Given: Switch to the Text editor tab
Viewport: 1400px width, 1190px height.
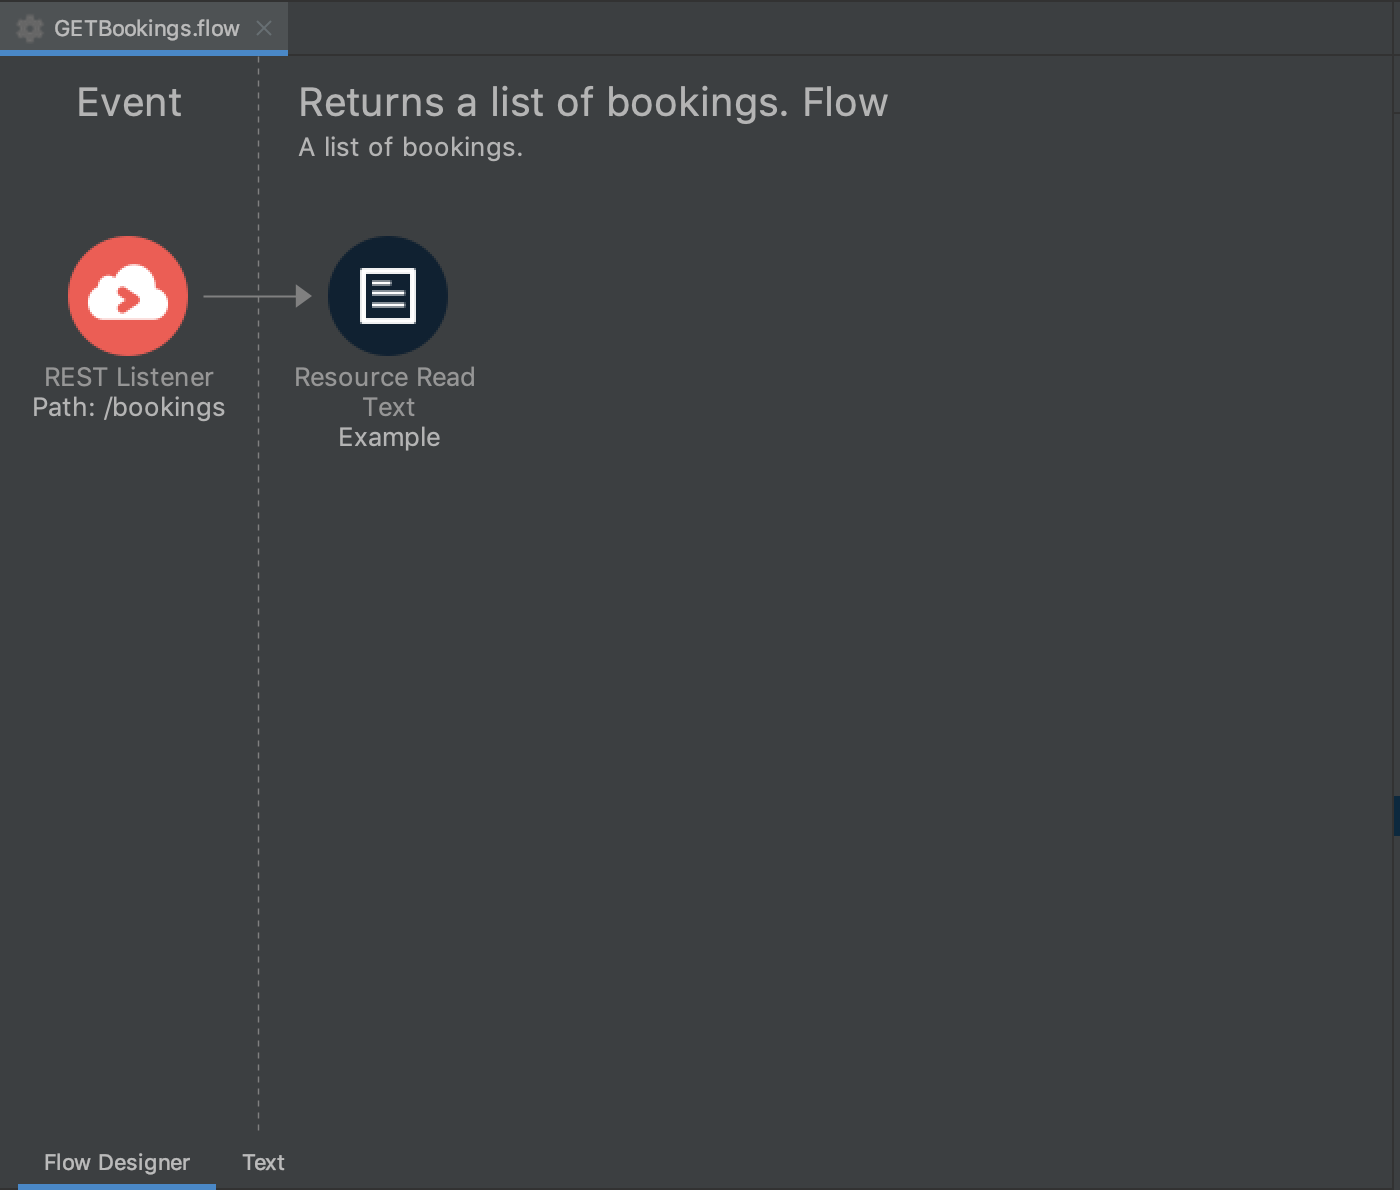Looking at the screenshot, I should click(x=263, y=1162).
